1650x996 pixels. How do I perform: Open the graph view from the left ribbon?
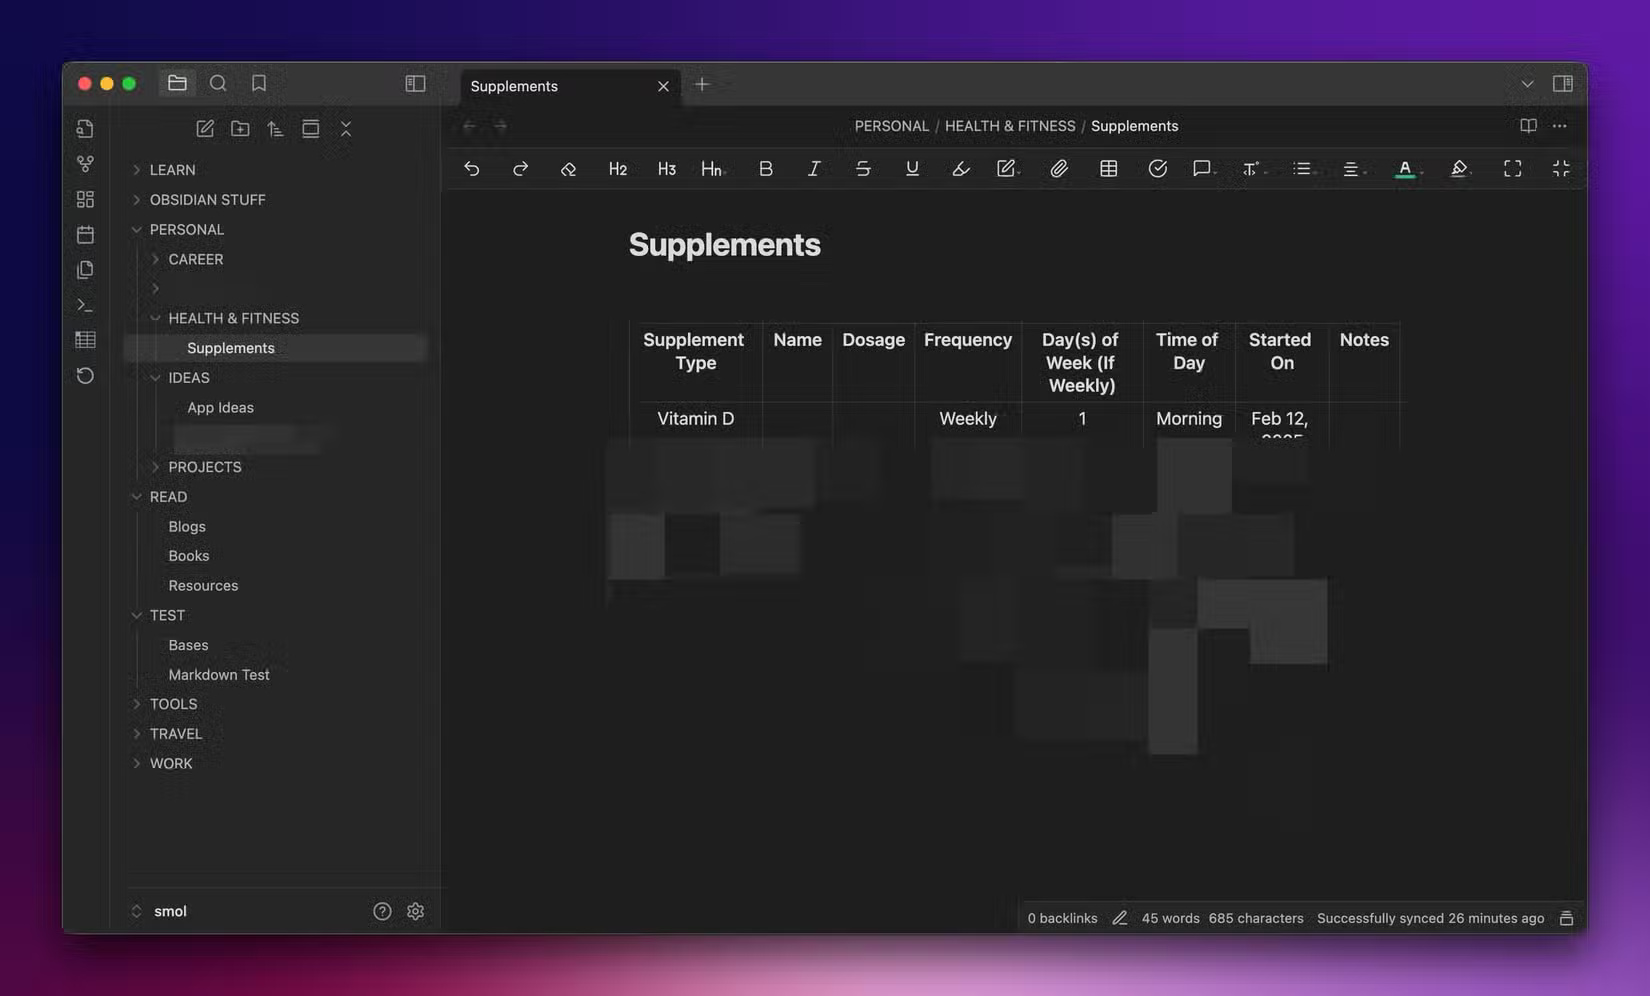point(84,163)
